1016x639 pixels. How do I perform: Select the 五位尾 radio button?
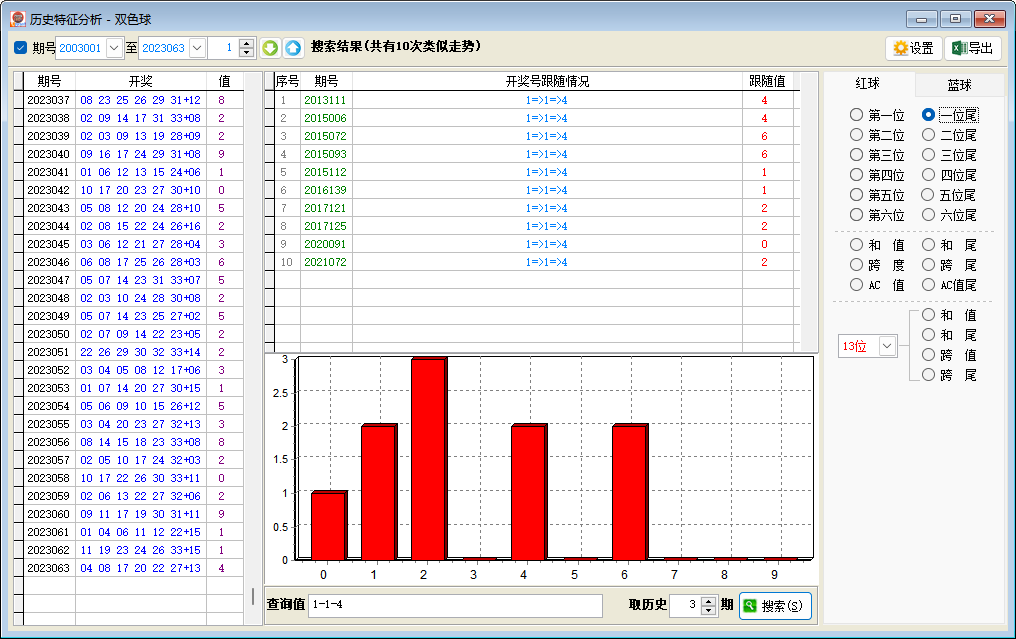point(929,195)
